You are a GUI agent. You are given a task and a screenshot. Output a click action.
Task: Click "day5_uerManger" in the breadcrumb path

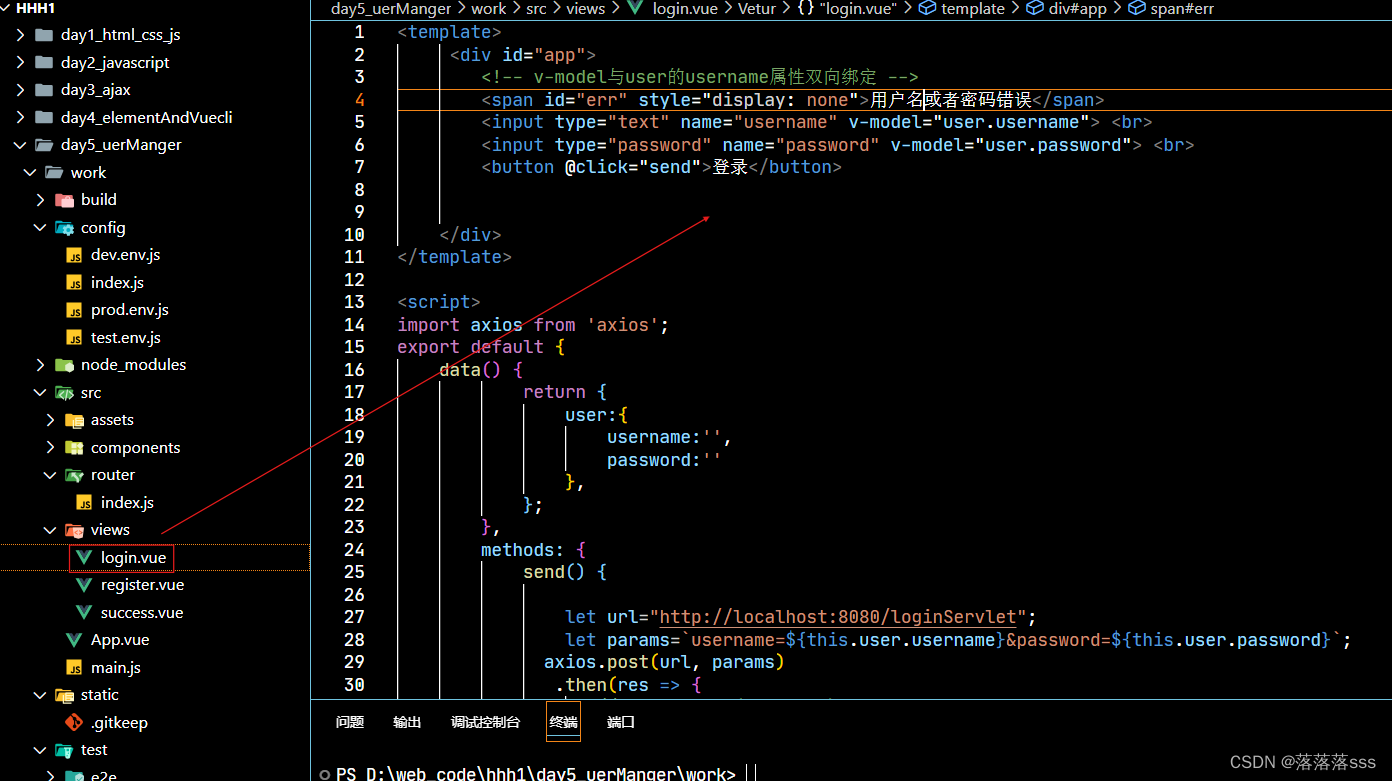coord(390,9)
